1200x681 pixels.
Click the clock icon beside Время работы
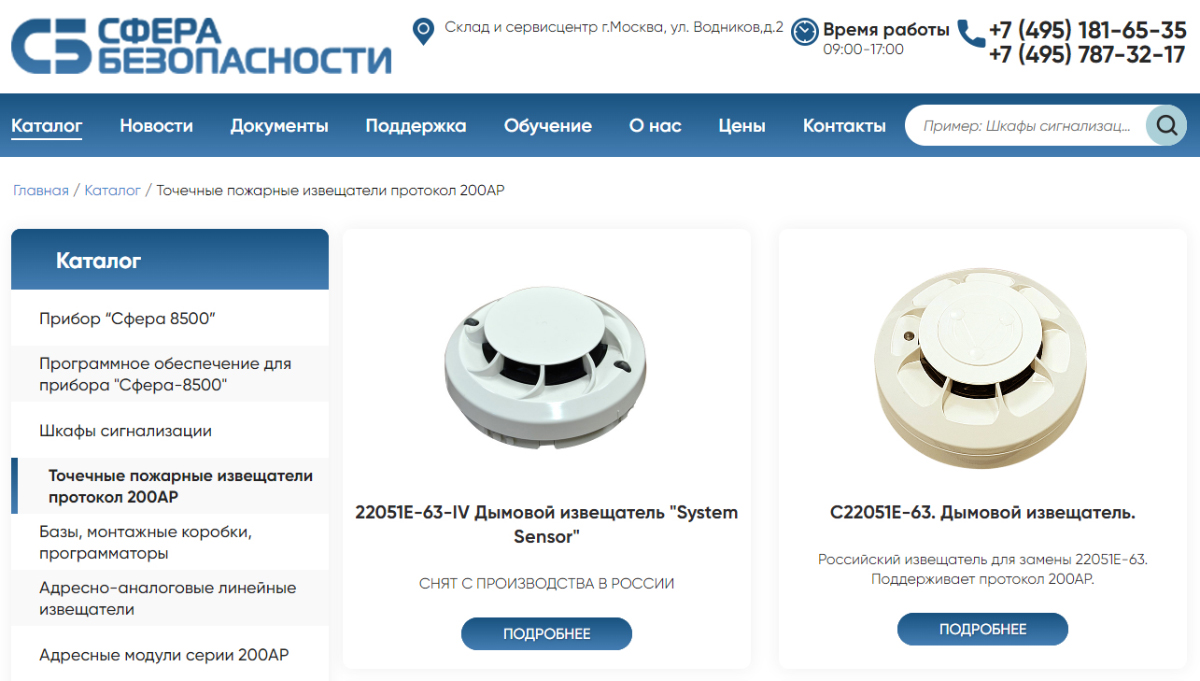coord(804,32)
